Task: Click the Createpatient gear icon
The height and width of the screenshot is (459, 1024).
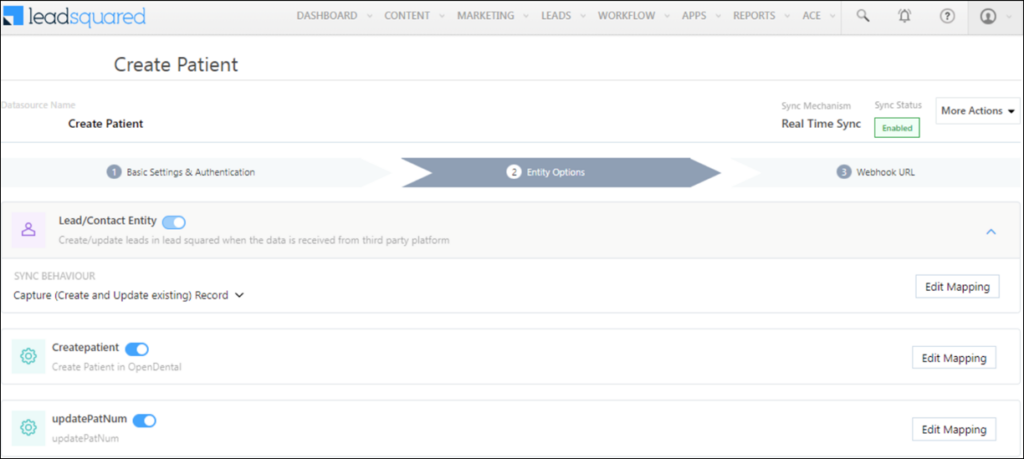Action: (x=28, y=356)
